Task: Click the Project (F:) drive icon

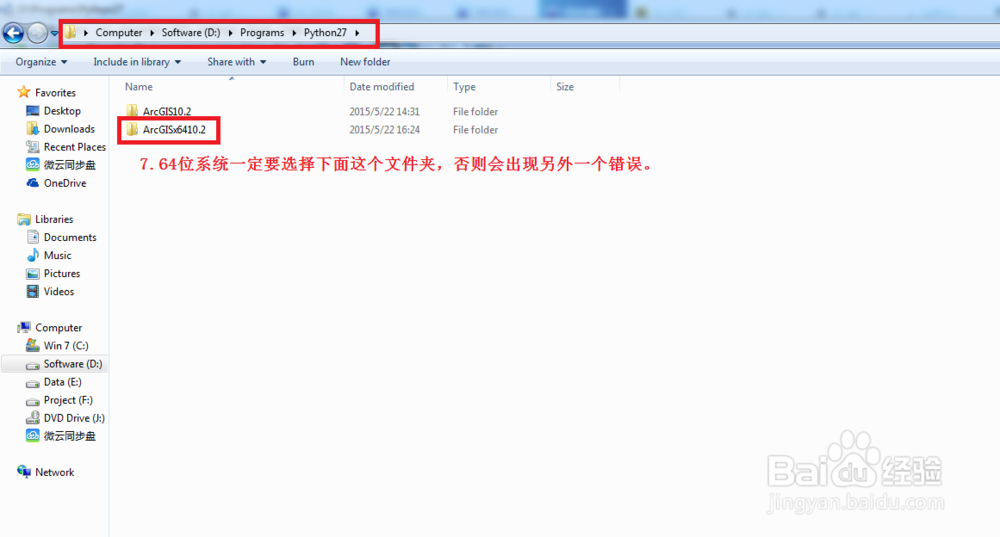Action: point(33,401)
